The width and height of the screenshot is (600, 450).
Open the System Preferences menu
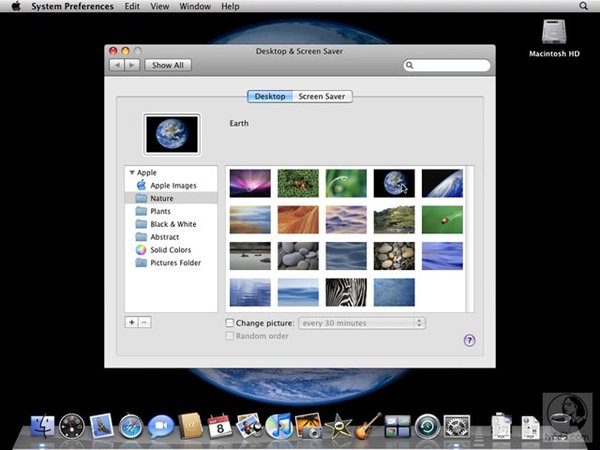[x=72, y=6]
